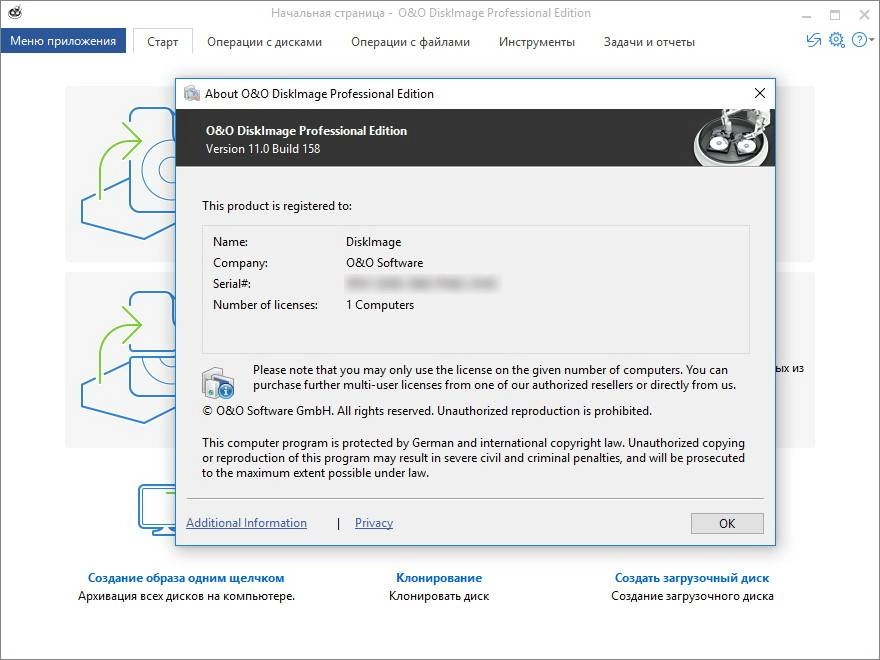
Task: Click the "Serial#:" label
Action: pyautogui.click(x=232, y=283)
